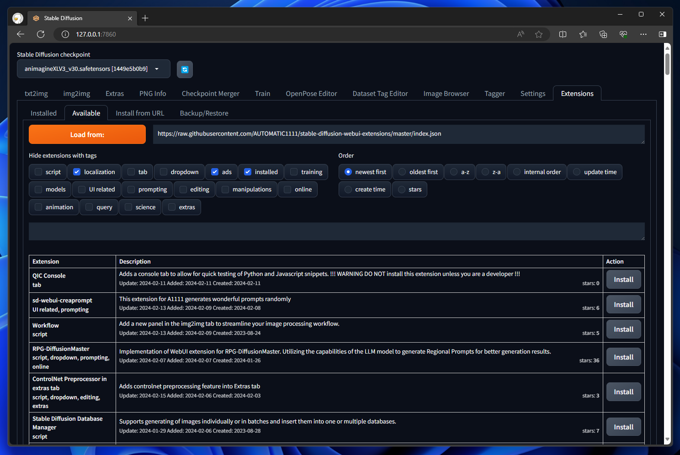Reload the page with refresh icon

click(x=41, y=34)
